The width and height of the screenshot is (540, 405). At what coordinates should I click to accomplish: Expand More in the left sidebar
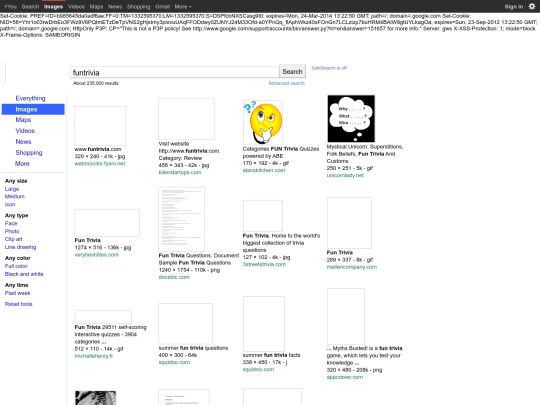(22, 164)
